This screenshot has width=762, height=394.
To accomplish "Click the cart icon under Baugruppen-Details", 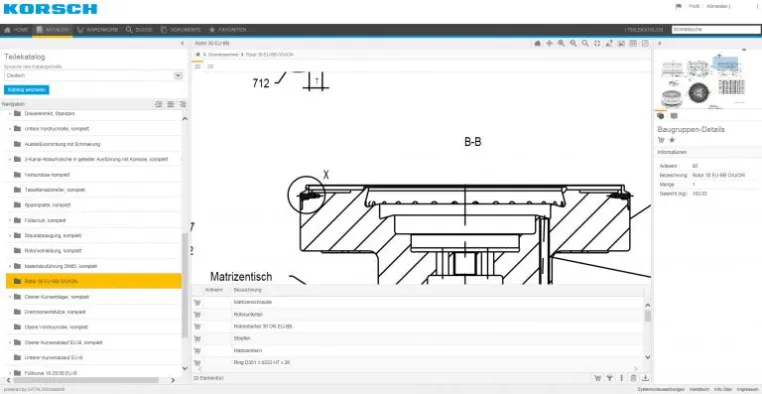I will (661, 140).
